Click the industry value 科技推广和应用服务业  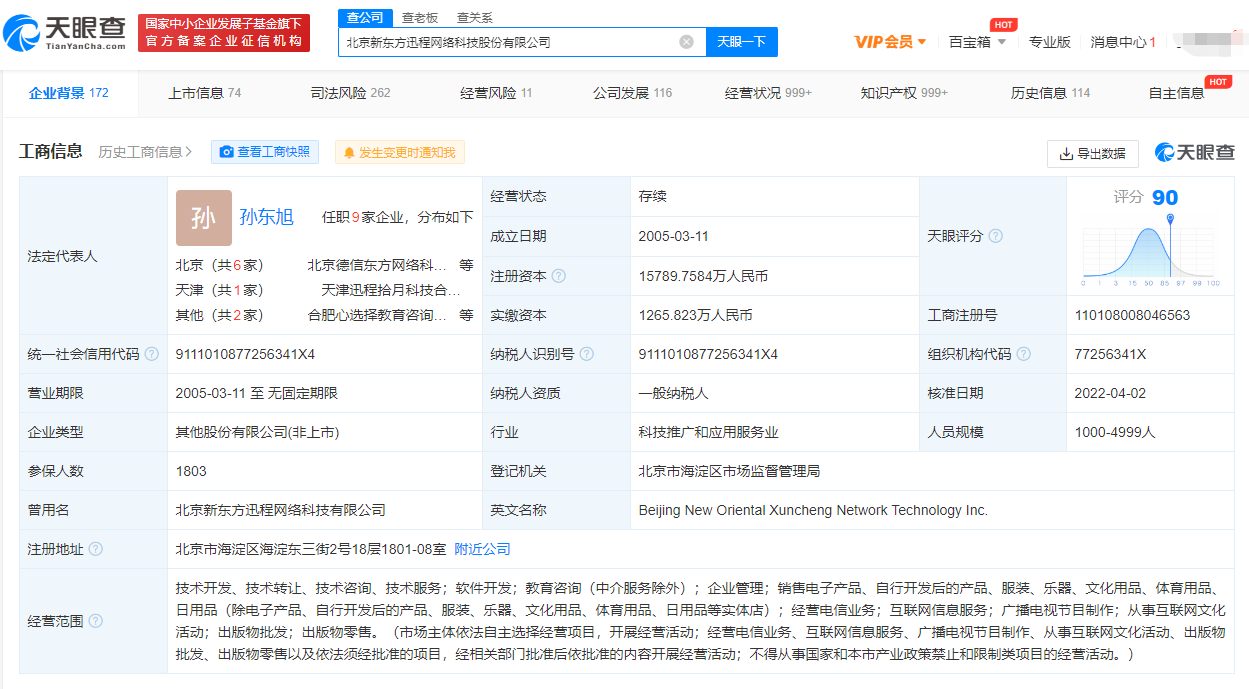[708, 432]
